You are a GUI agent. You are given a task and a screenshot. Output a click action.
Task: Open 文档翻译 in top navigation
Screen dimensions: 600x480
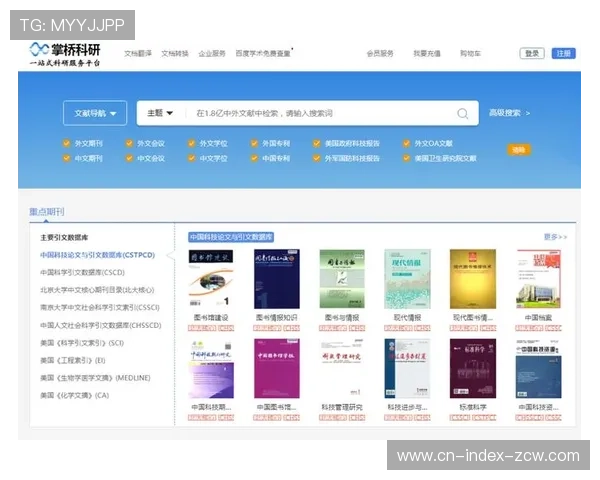click(138, 54)
